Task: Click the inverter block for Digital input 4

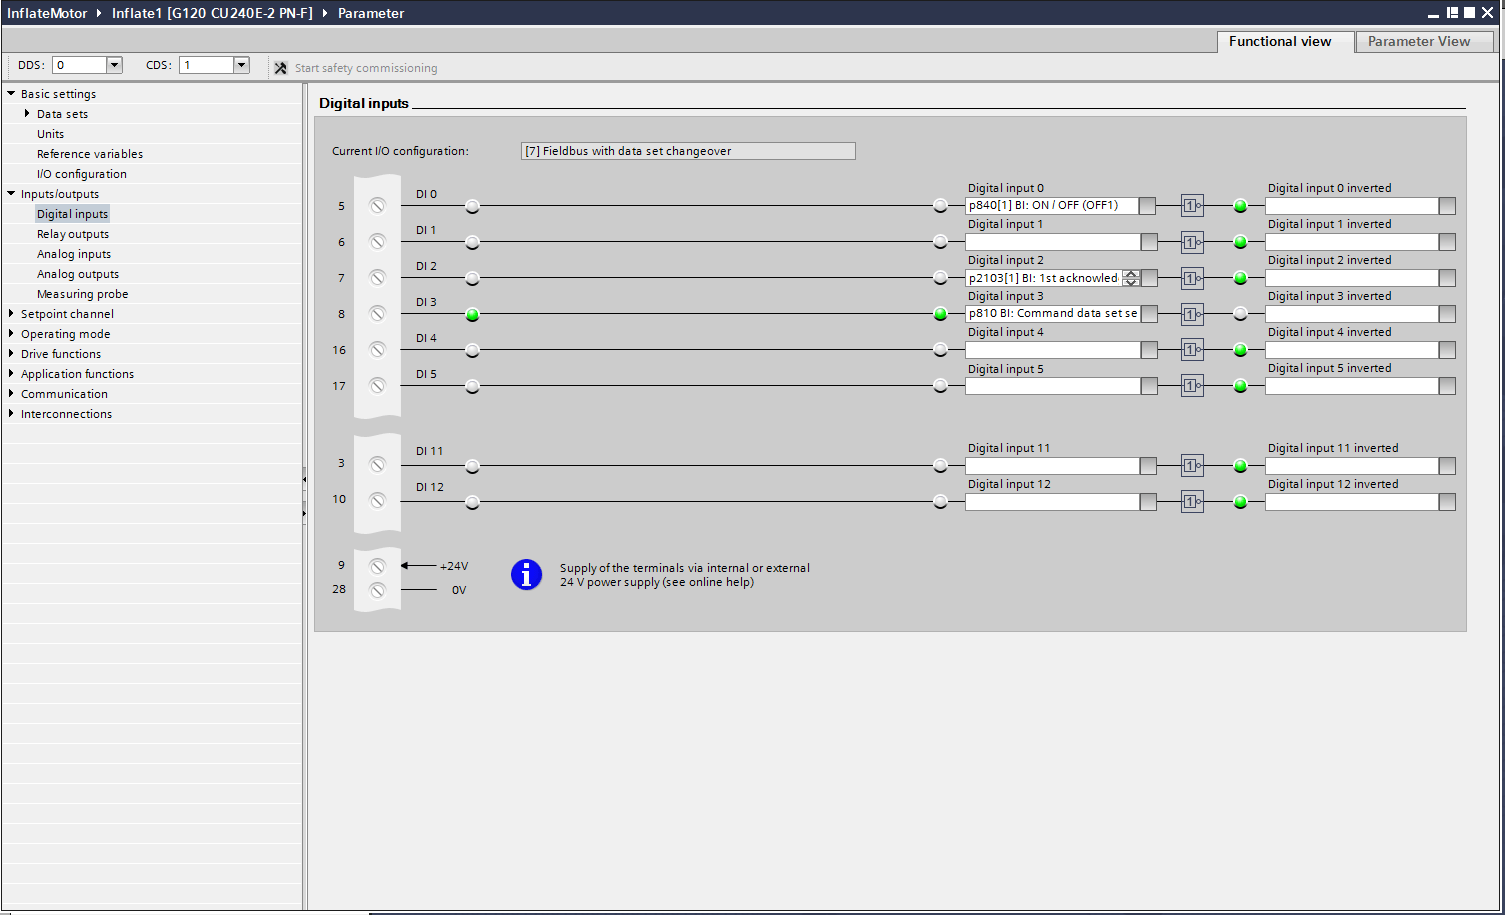Action: coord(1192,350)
